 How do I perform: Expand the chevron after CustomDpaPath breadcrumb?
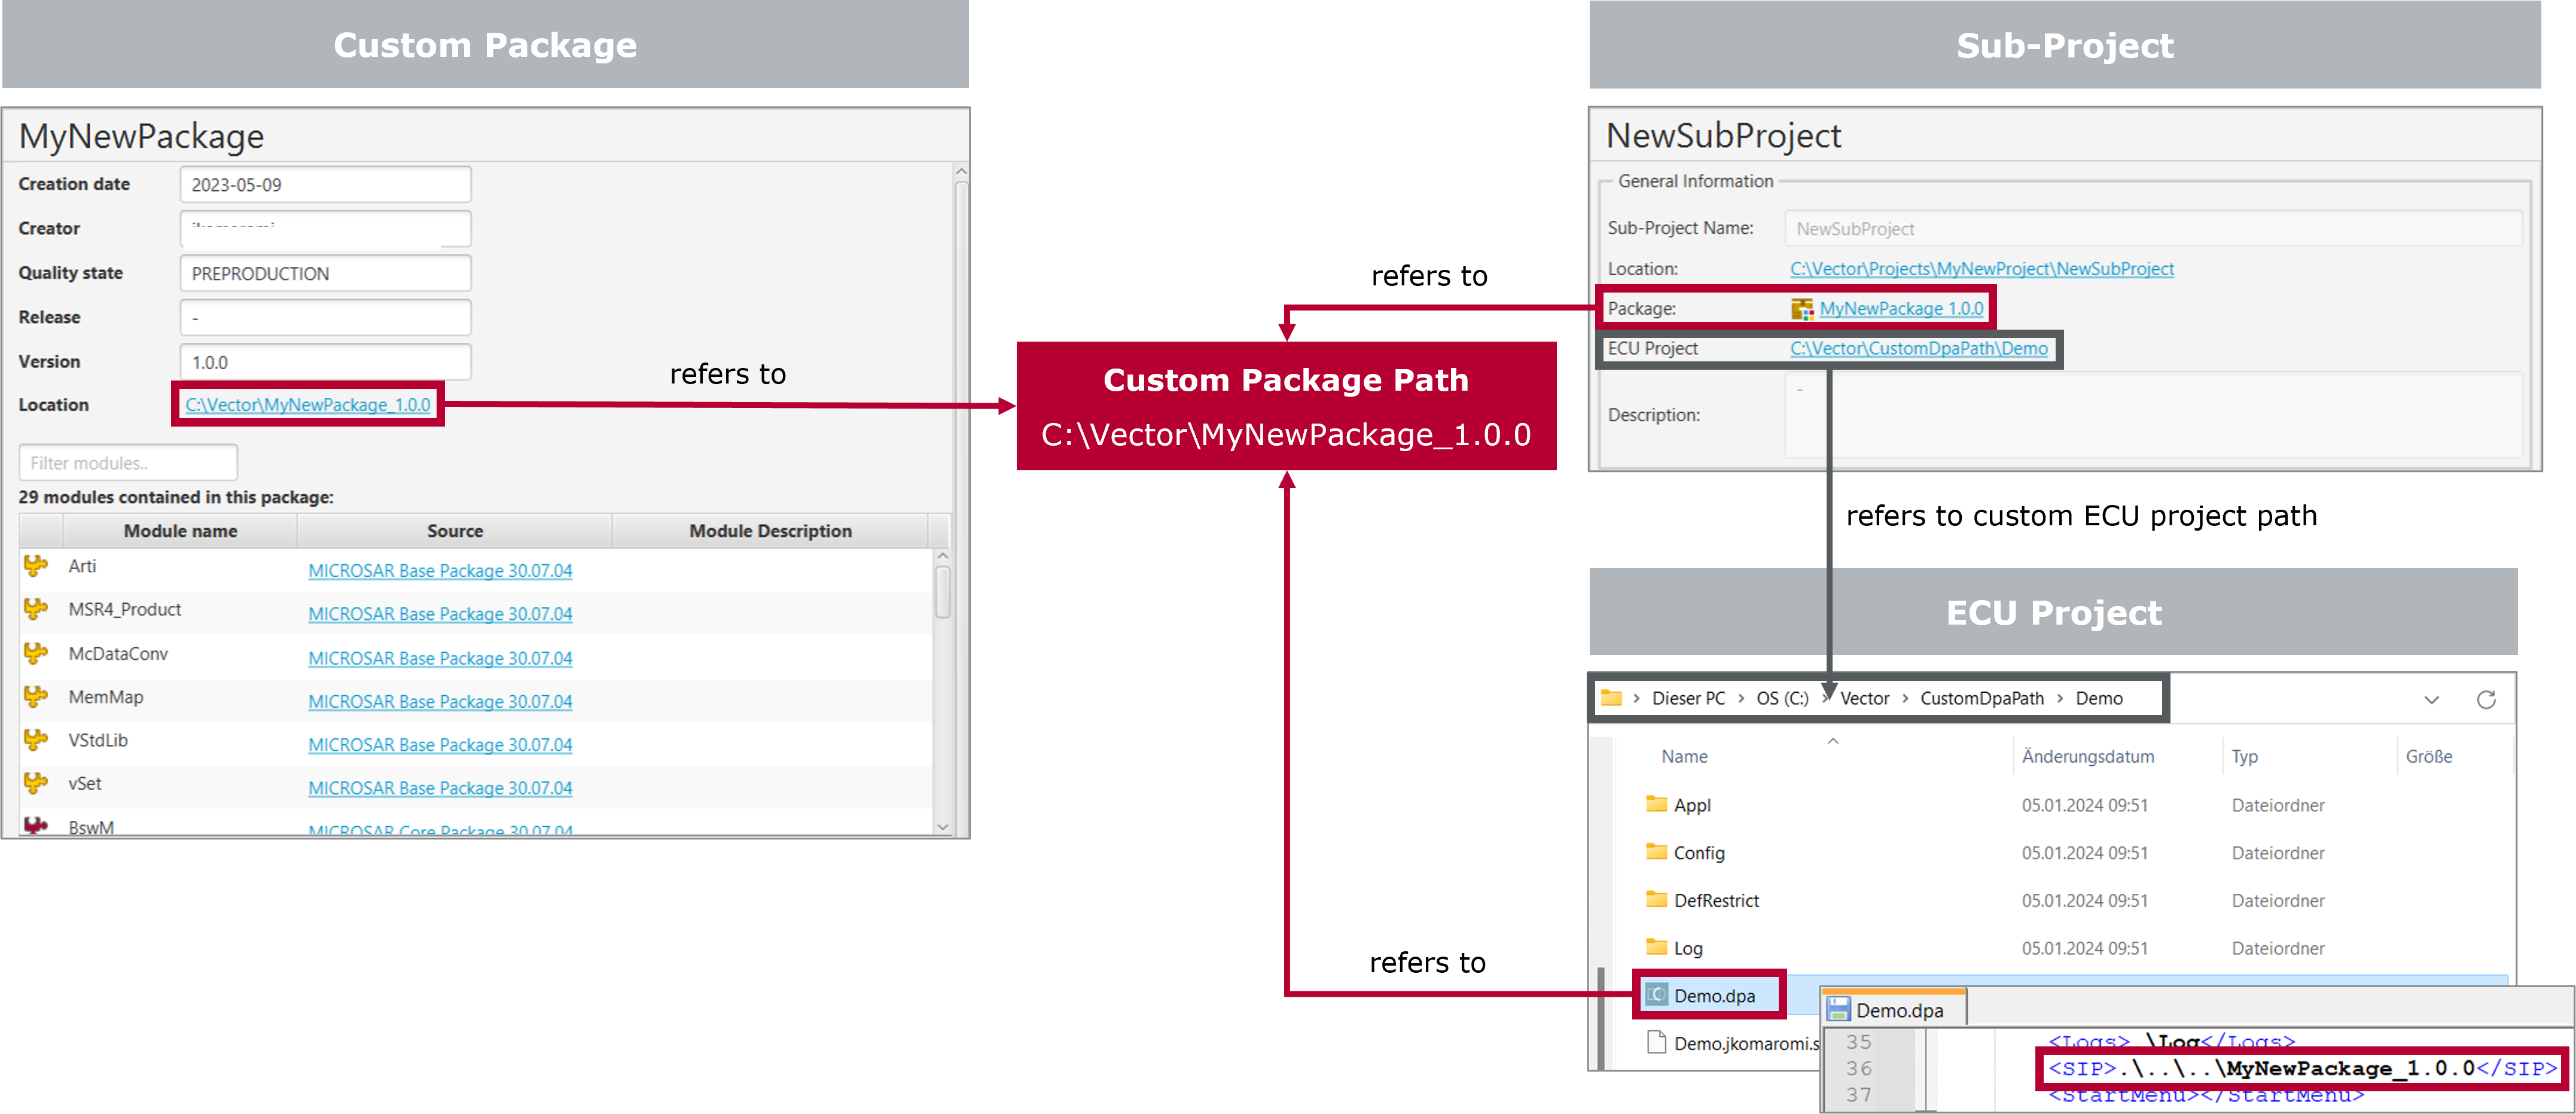tap(2060, 698)
